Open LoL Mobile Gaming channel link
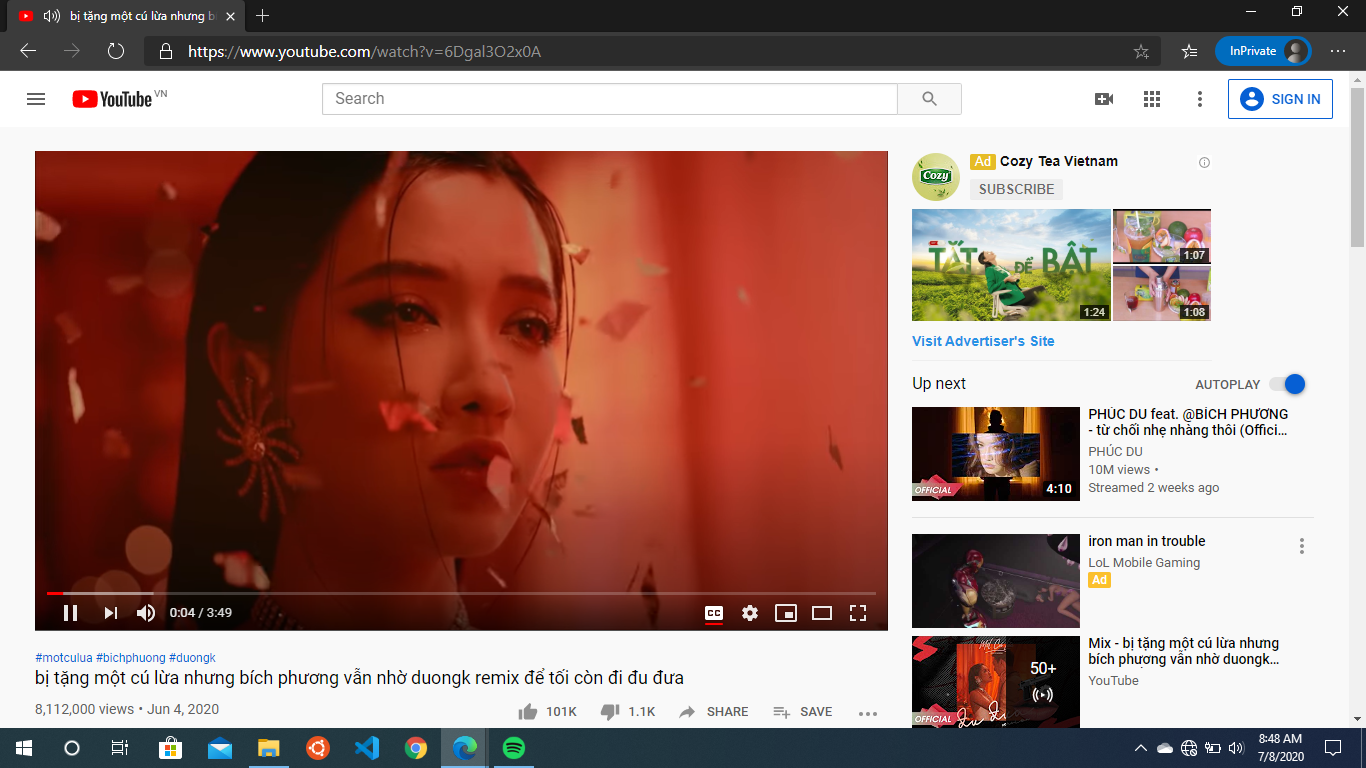 pos(1144,563)
